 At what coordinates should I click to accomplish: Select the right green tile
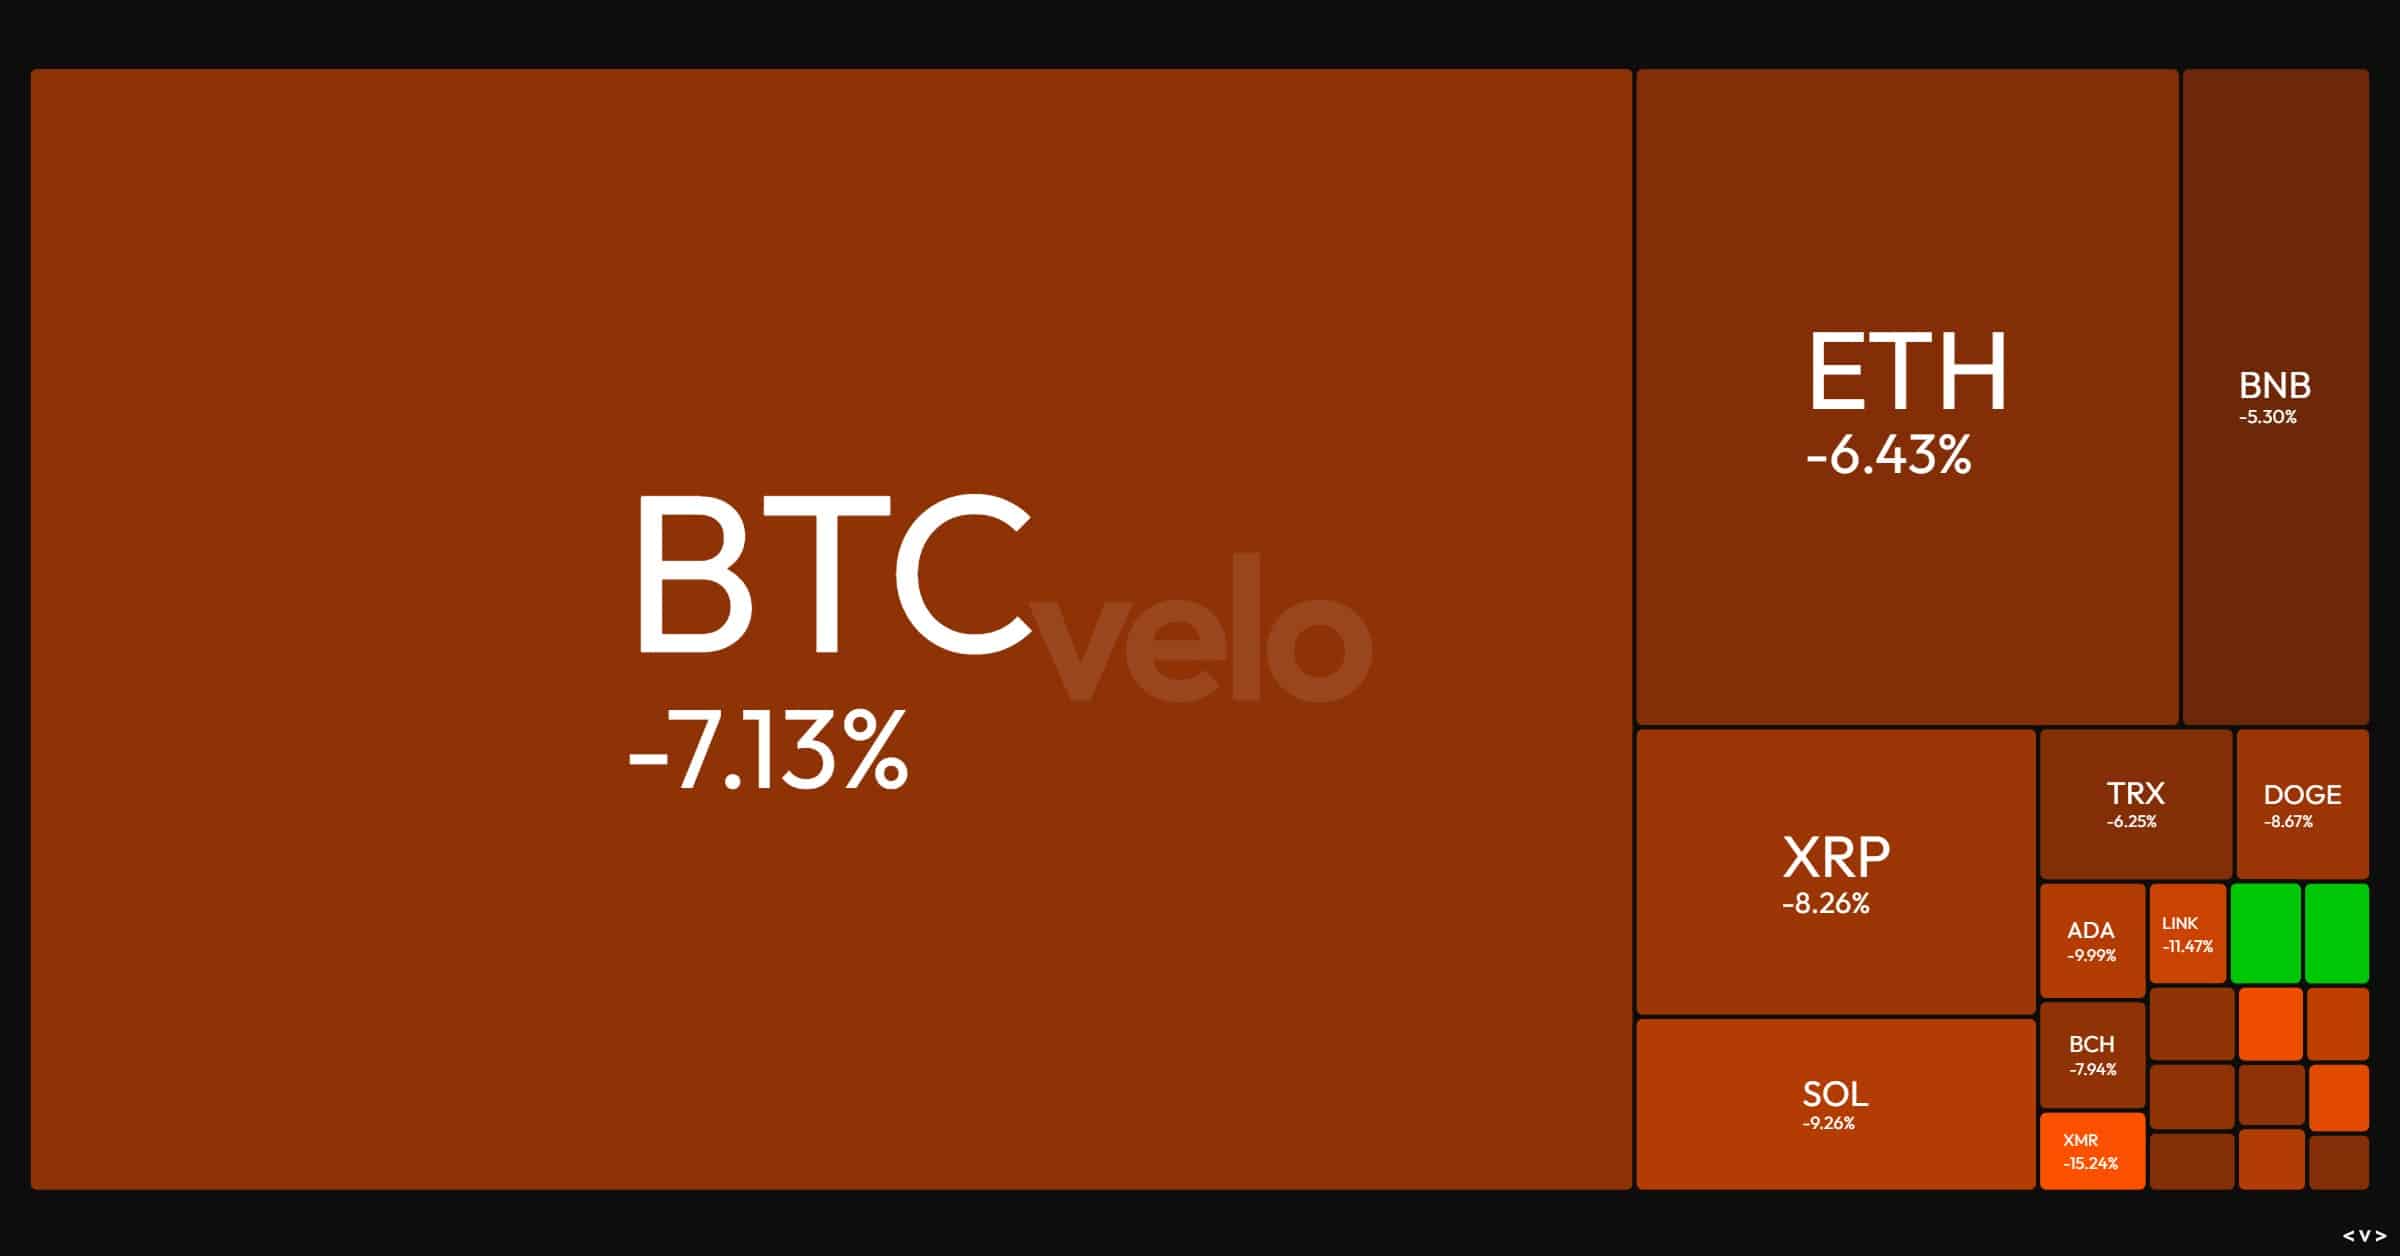(2336, 933)
